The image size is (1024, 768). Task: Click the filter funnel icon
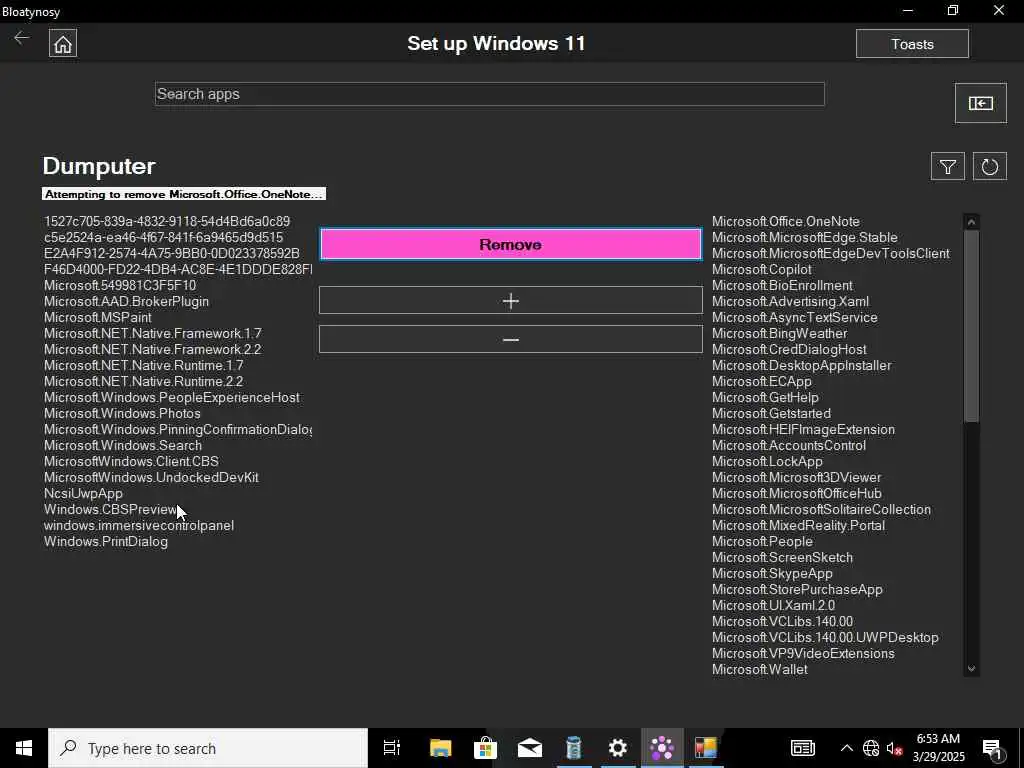(948, 167)
